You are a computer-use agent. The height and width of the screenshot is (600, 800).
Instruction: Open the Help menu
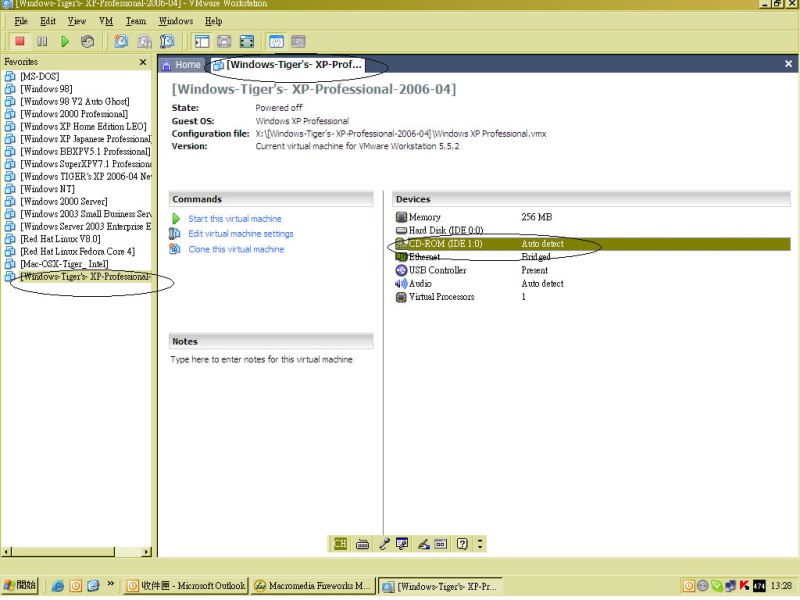pyautogui.click(x=213, y=21)
